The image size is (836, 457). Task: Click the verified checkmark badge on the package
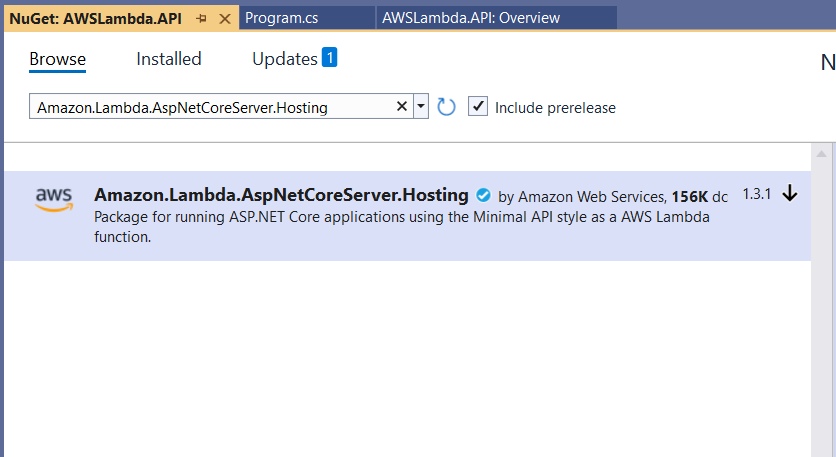[484, 196]
